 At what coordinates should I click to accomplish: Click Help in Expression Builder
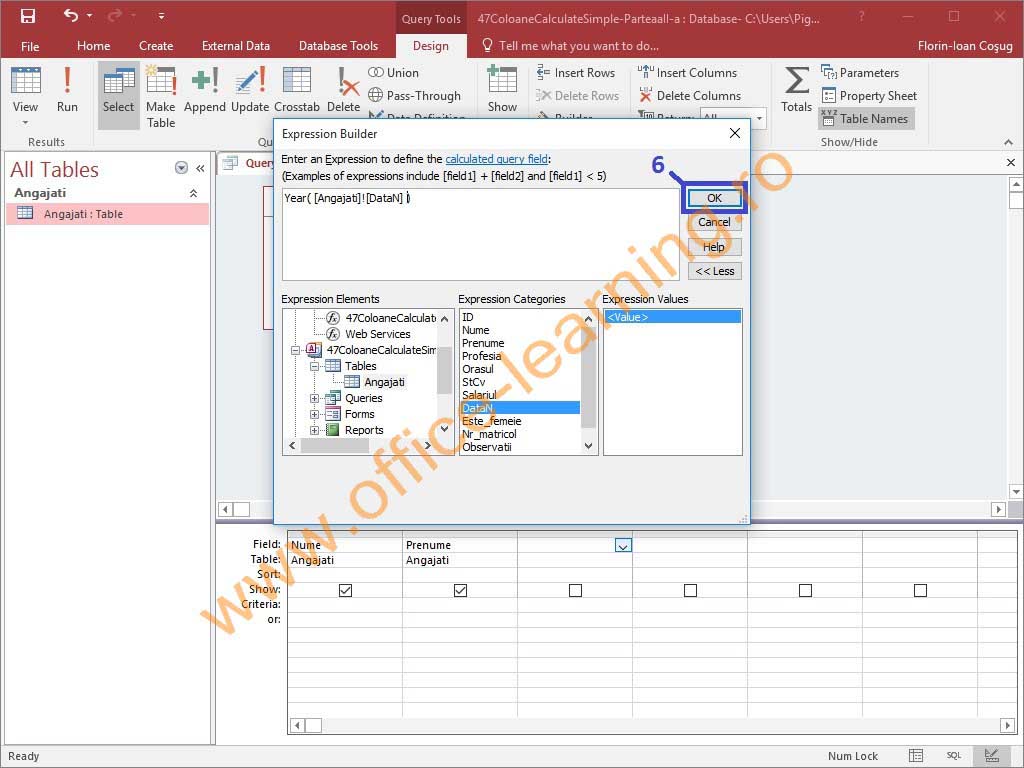click(714, 247)
